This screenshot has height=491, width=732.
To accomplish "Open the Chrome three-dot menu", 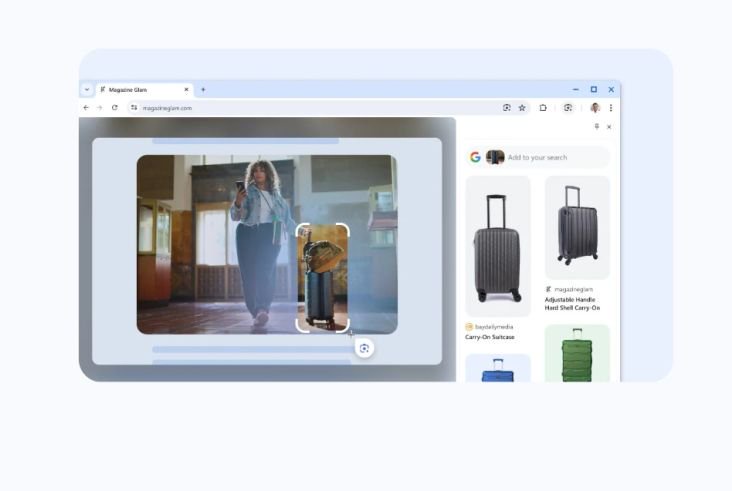I will coord(610,108).
